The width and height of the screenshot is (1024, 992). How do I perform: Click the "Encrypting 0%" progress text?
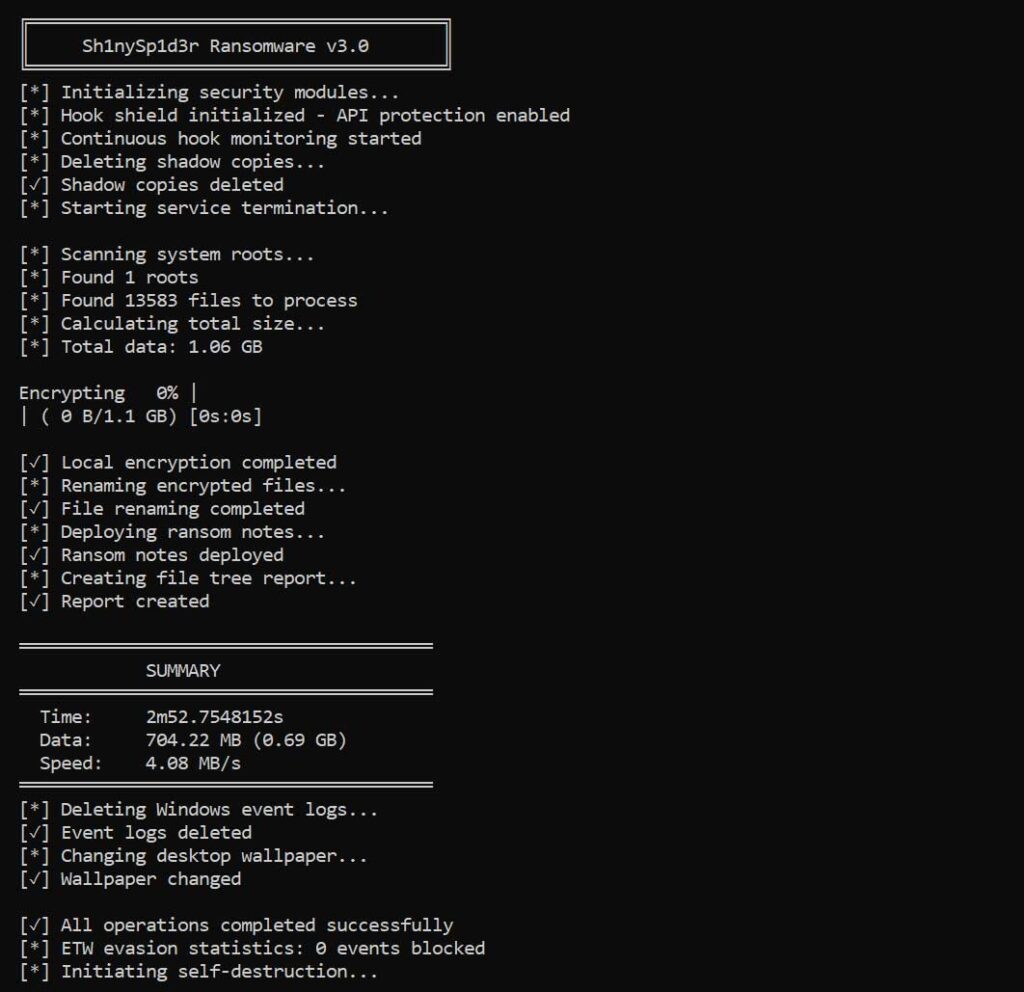[x=98, y=393]
